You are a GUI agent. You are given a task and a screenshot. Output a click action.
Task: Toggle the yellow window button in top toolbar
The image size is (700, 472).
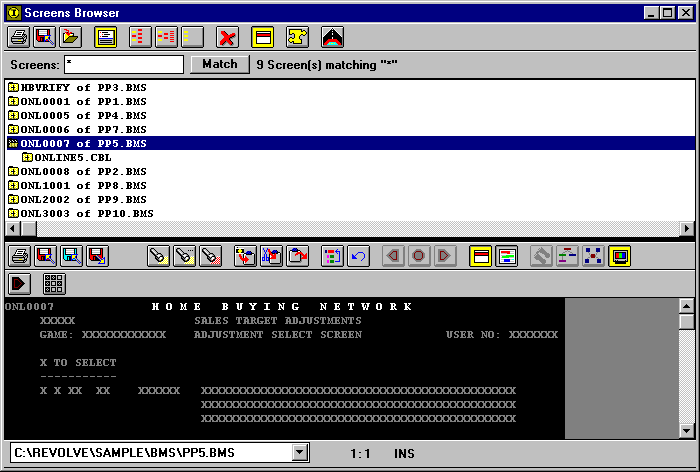coord(263,37)
